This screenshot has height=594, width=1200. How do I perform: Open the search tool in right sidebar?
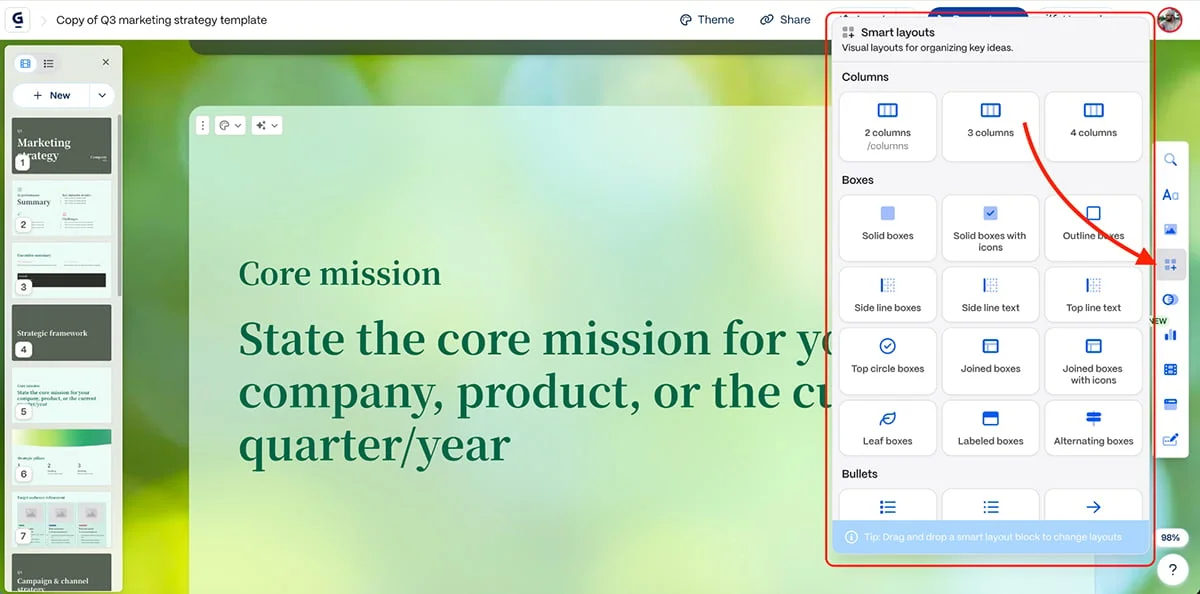tap(1170, 160)
